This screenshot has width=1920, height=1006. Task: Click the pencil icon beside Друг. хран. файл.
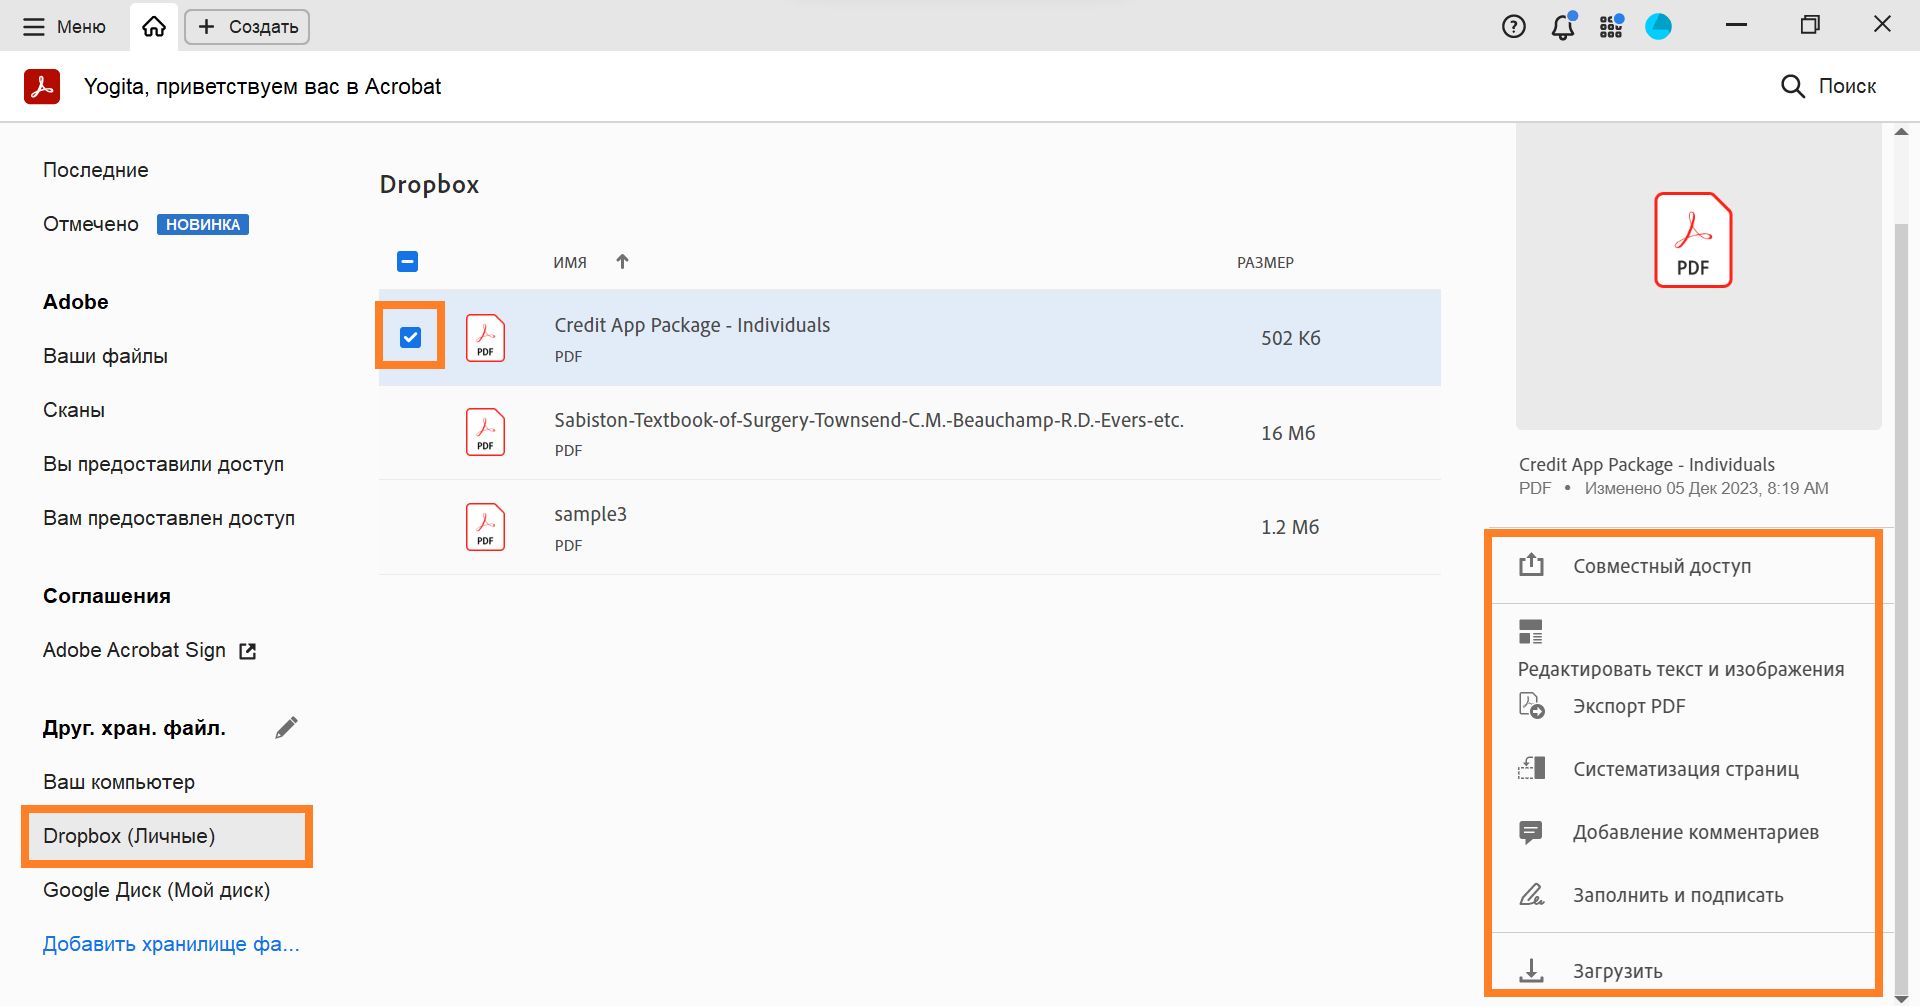coord(286,728)
